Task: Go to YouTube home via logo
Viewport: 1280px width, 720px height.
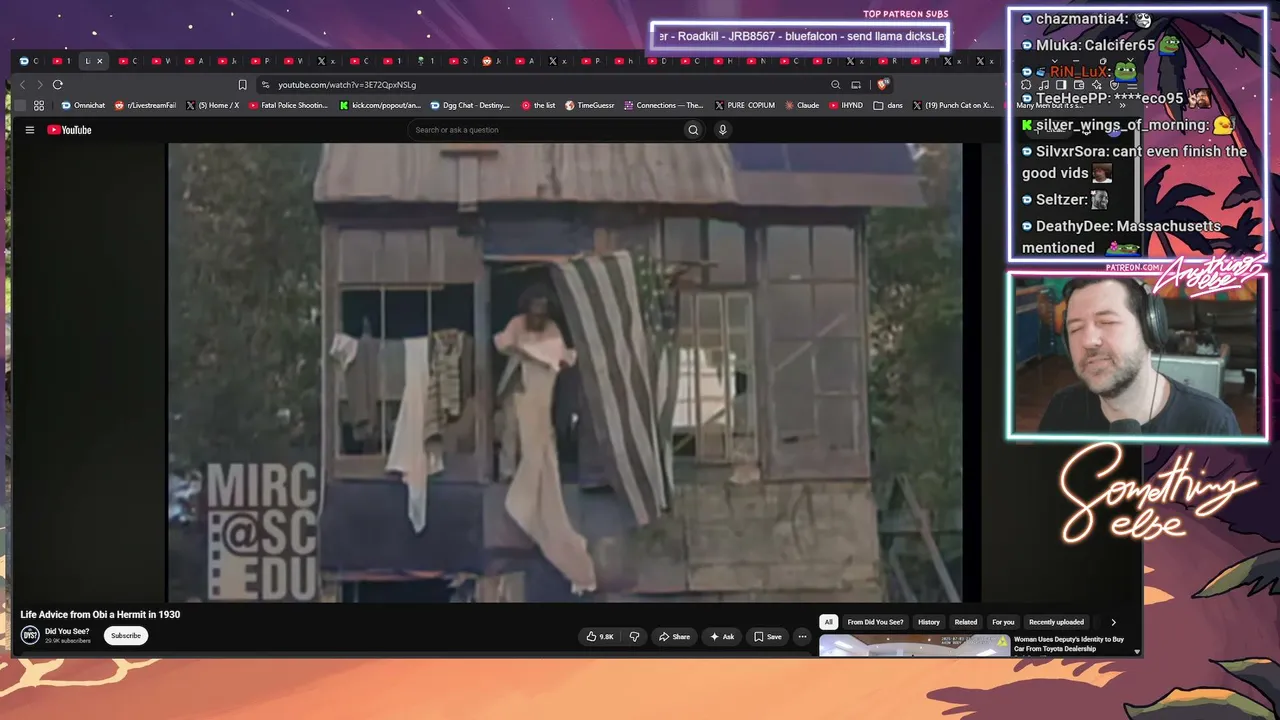Action: [x=69, y=130]
